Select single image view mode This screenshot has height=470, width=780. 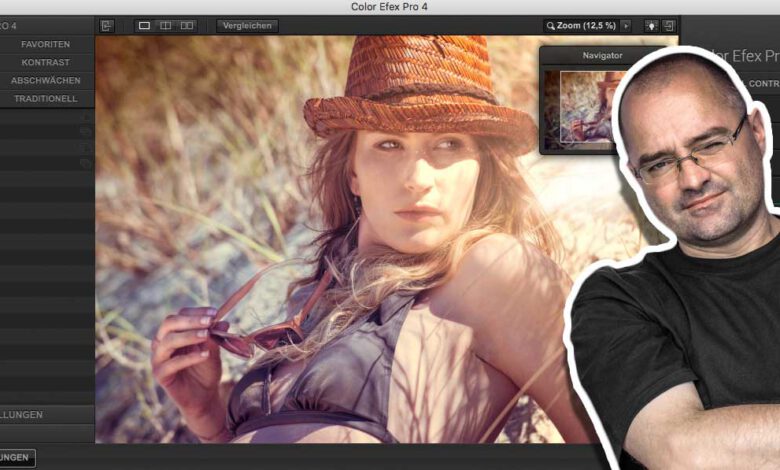[x=144, y=26]
